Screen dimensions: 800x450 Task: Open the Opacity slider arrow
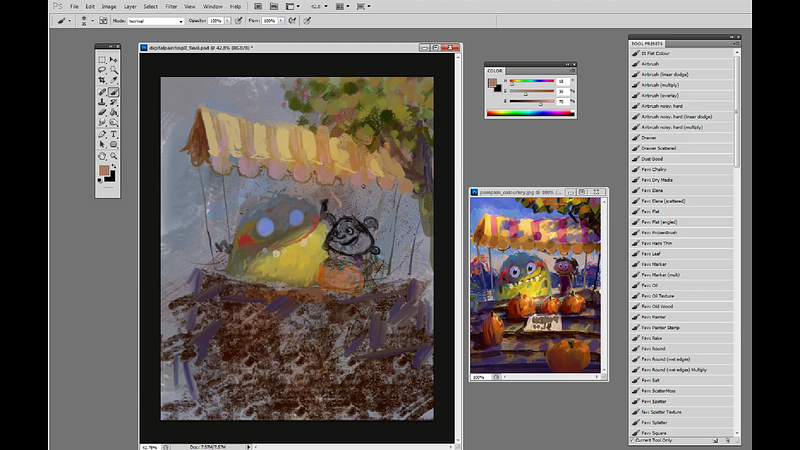[x=227, y=21]
